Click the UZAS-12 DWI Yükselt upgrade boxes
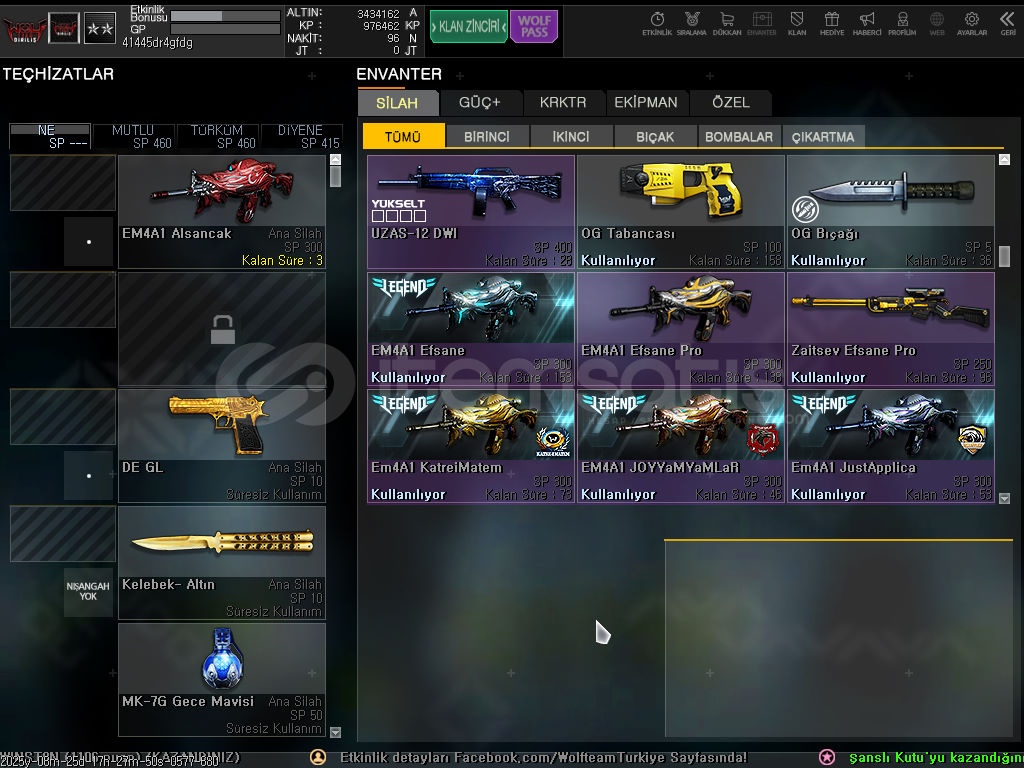This screenshot has height=768, width=1024. (x=398, y=216)
